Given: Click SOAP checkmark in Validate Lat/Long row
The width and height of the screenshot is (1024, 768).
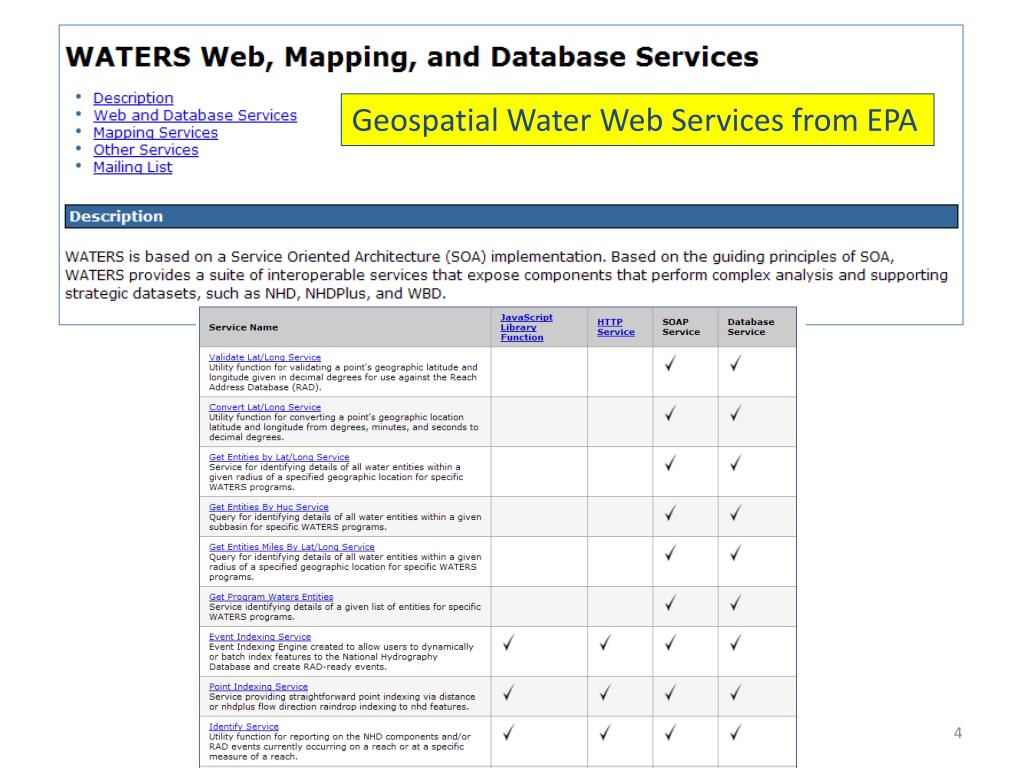Looking at the screenshot, I should tap(670, 364).
